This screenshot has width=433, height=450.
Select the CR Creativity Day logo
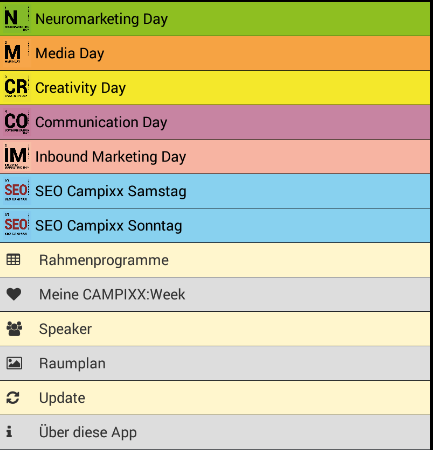point(17,88)
